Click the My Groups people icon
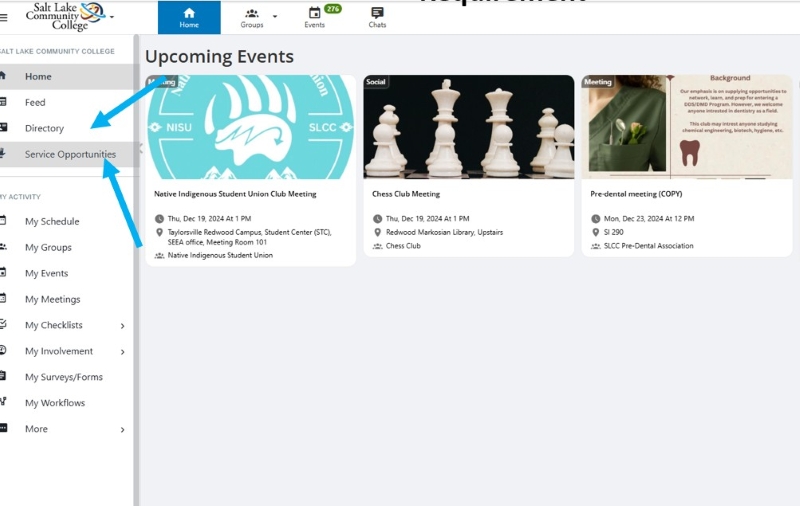 3,247
